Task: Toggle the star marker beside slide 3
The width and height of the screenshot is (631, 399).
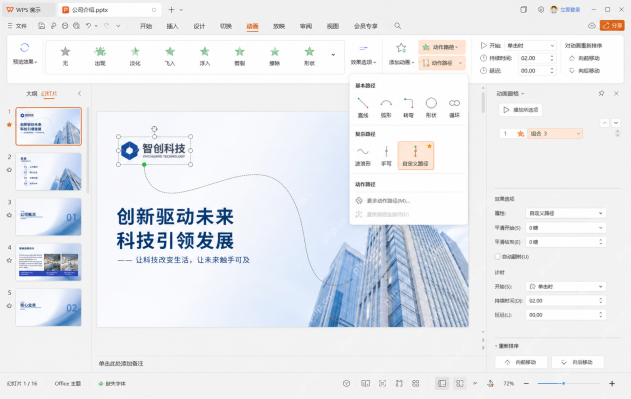Action: [9, 215]
